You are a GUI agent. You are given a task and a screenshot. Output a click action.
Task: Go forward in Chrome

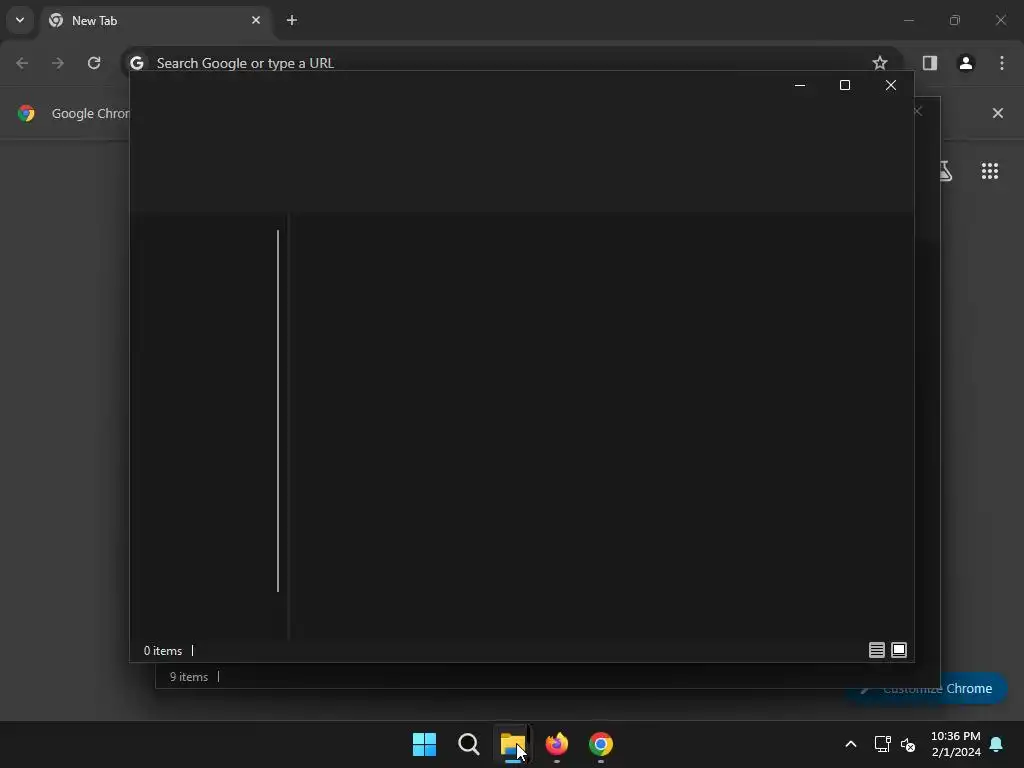(58, 63)
